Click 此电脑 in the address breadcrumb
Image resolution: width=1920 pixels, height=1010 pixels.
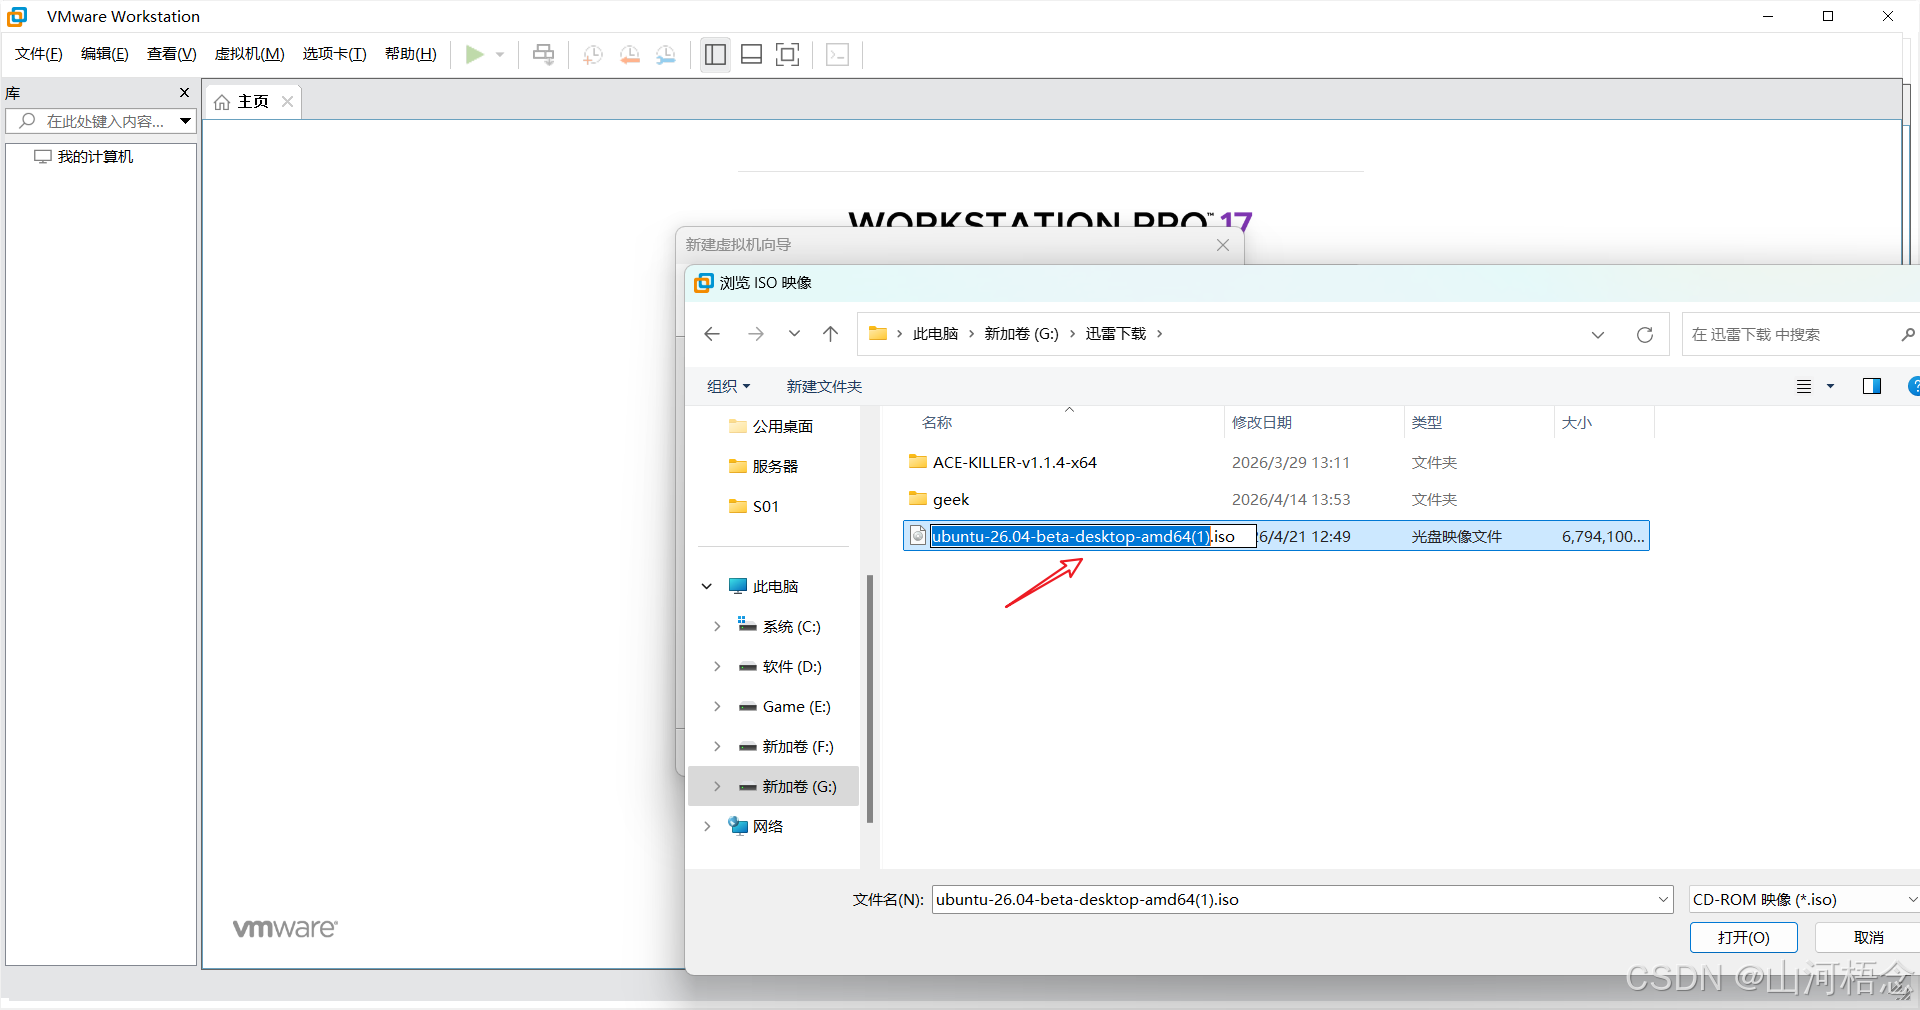[936, 334]
